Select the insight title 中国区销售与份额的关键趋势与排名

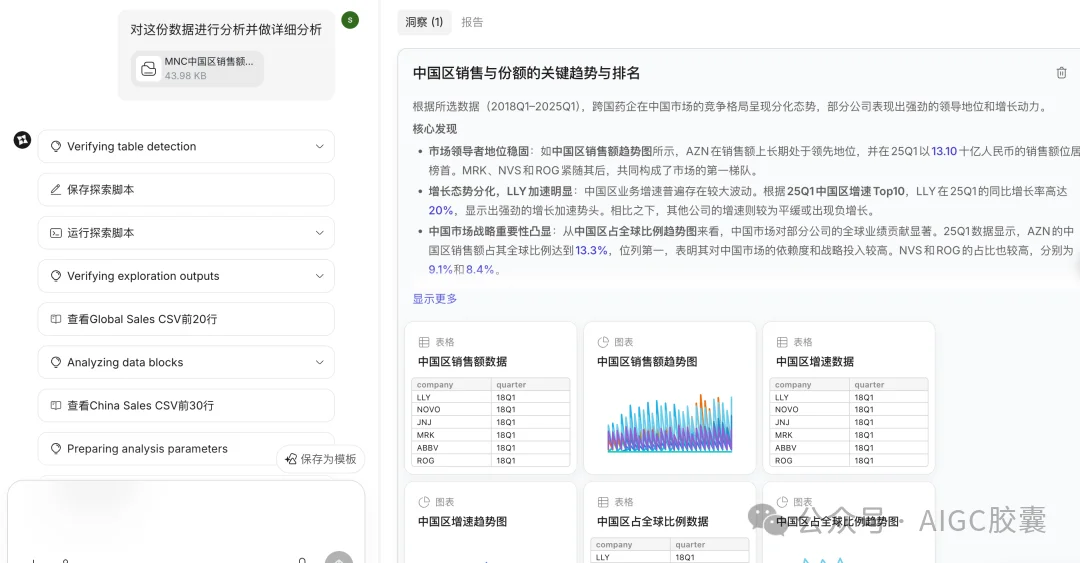pos(526,73)
